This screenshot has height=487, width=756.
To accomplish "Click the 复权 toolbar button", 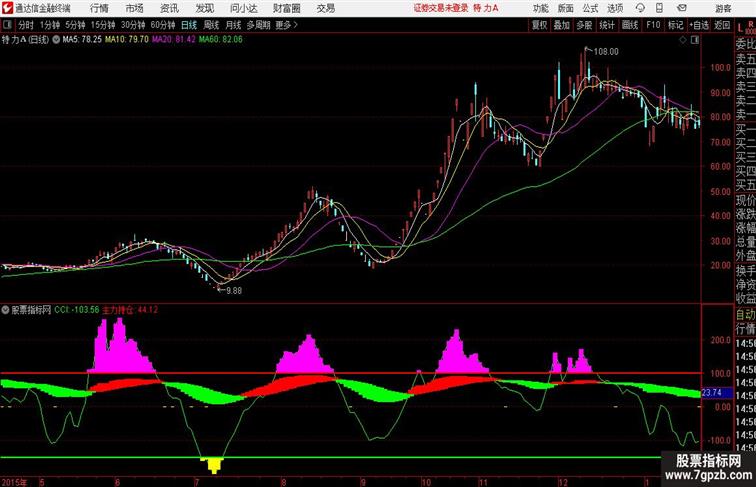I will click(539, 25).
